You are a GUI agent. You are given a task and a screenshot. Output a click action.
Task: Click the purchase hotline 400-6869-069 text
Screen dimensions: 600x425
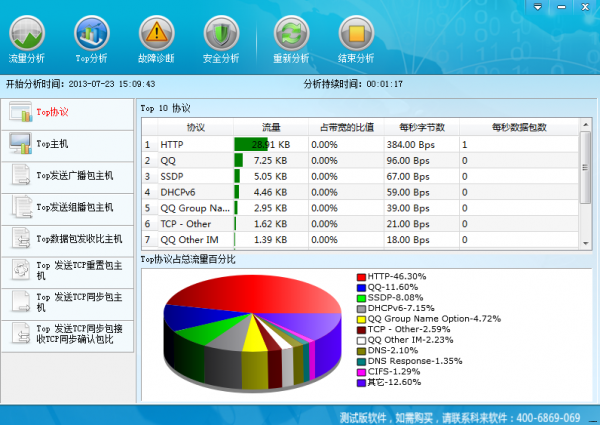548,417
